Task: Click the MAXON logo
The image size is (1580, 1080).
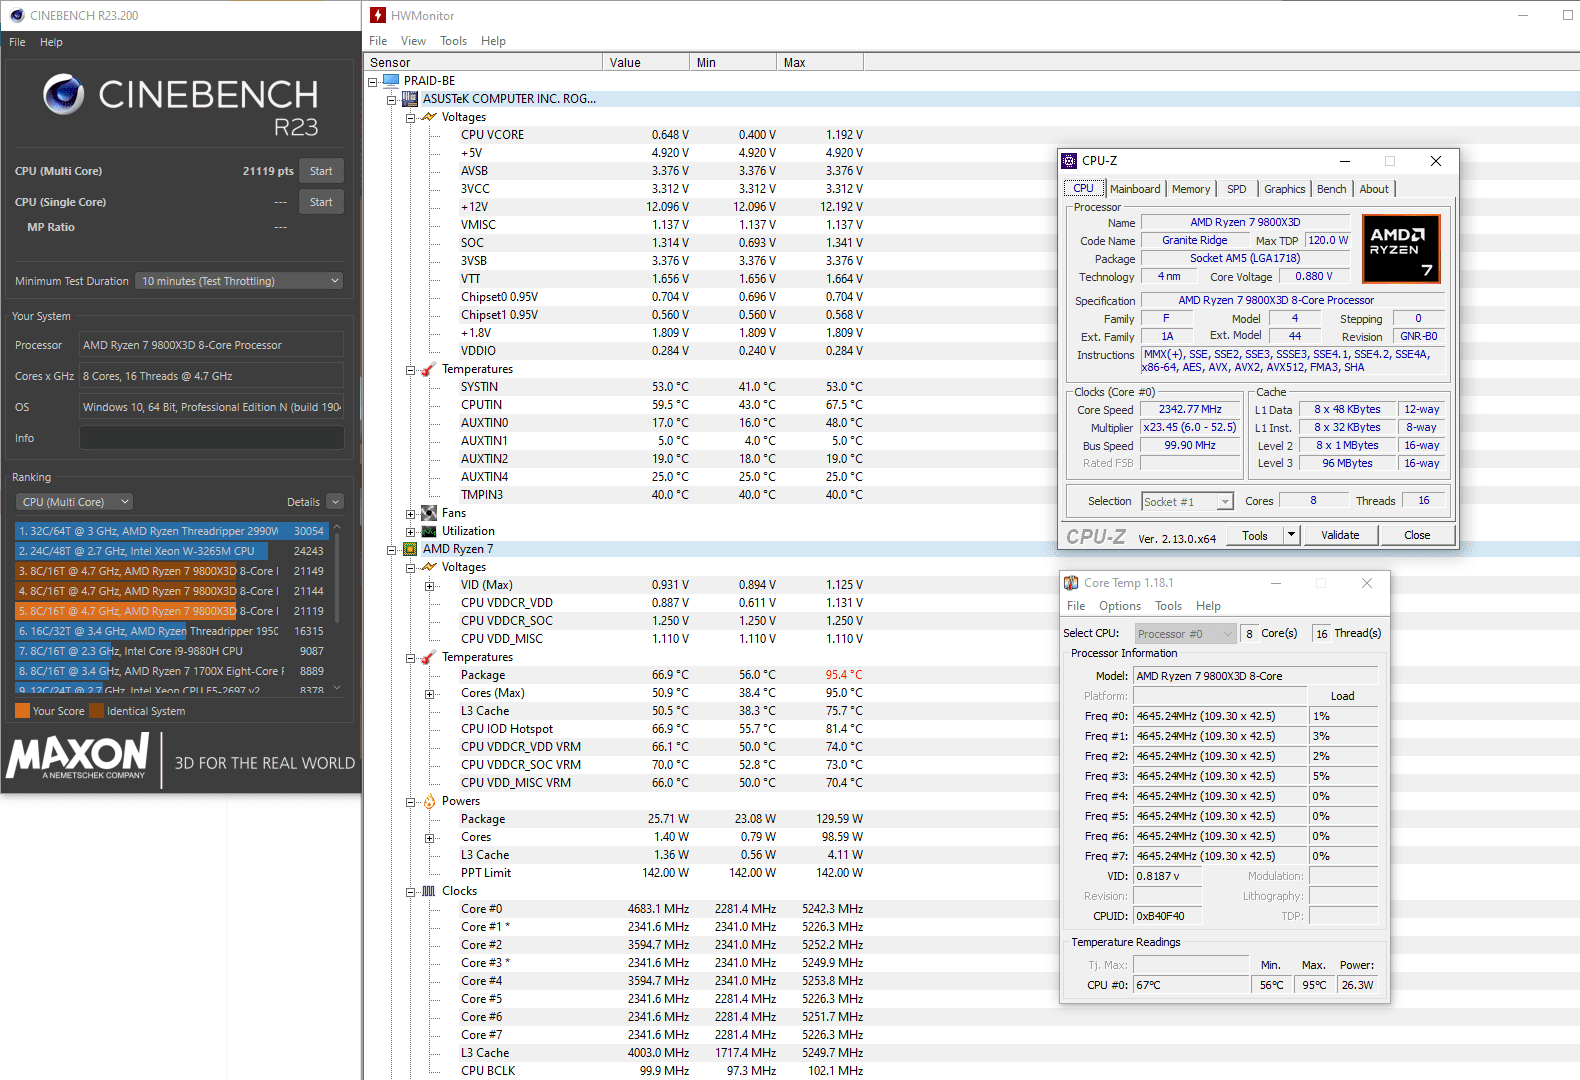Action: [78, 756]
